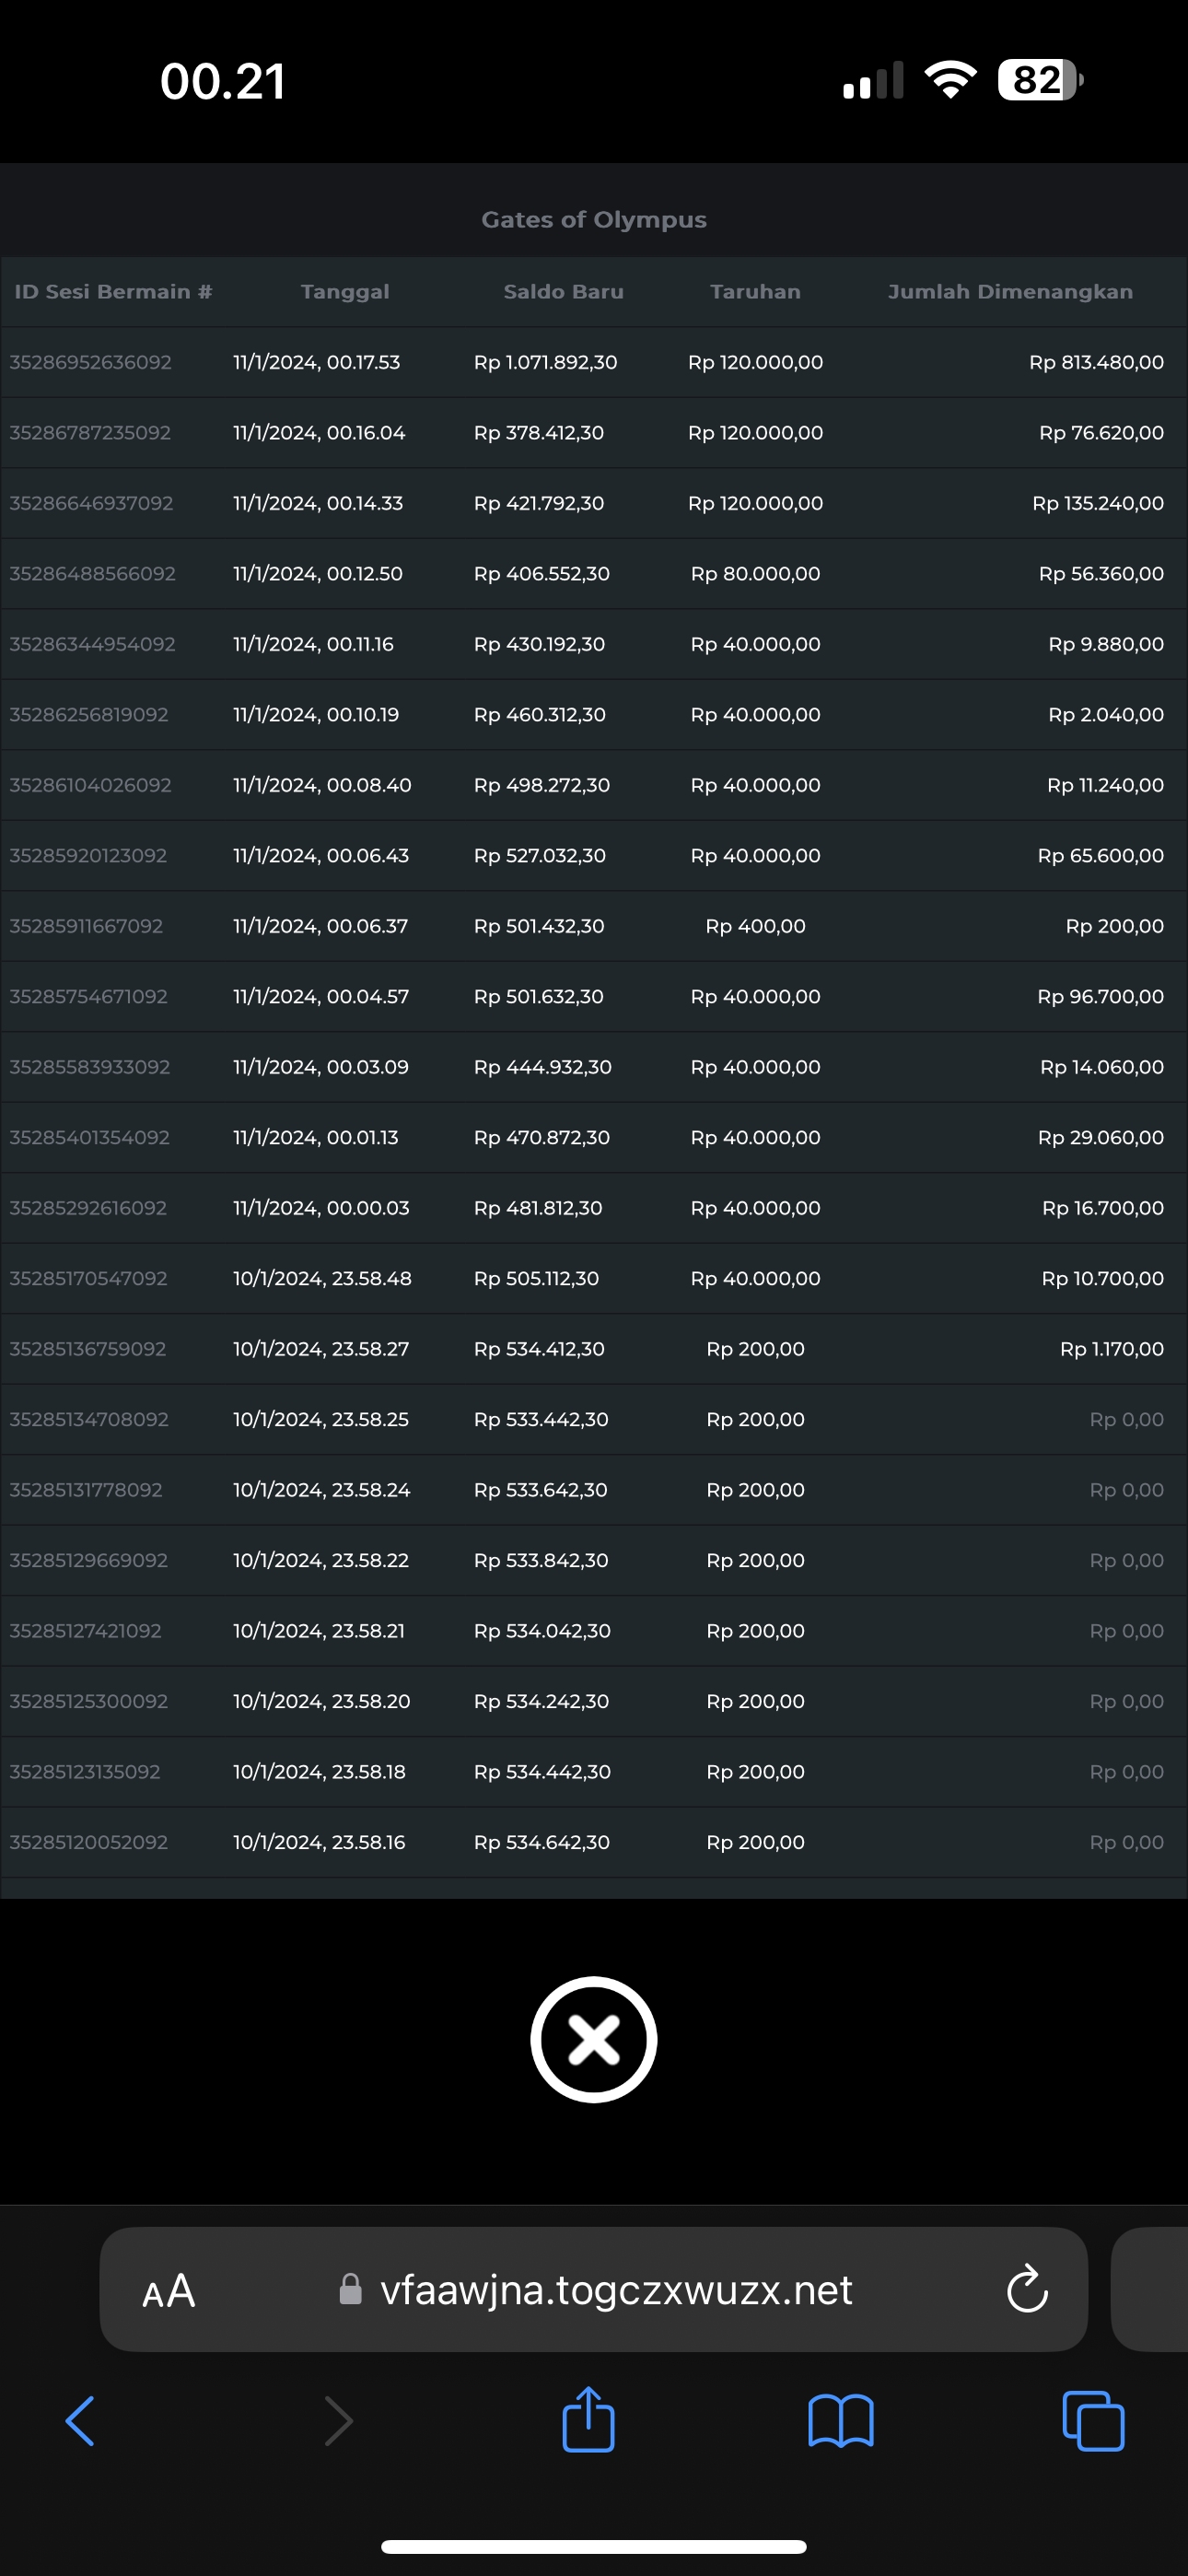Open the Safari share sheet
1188x2576 pixels.
(588, 2420)
